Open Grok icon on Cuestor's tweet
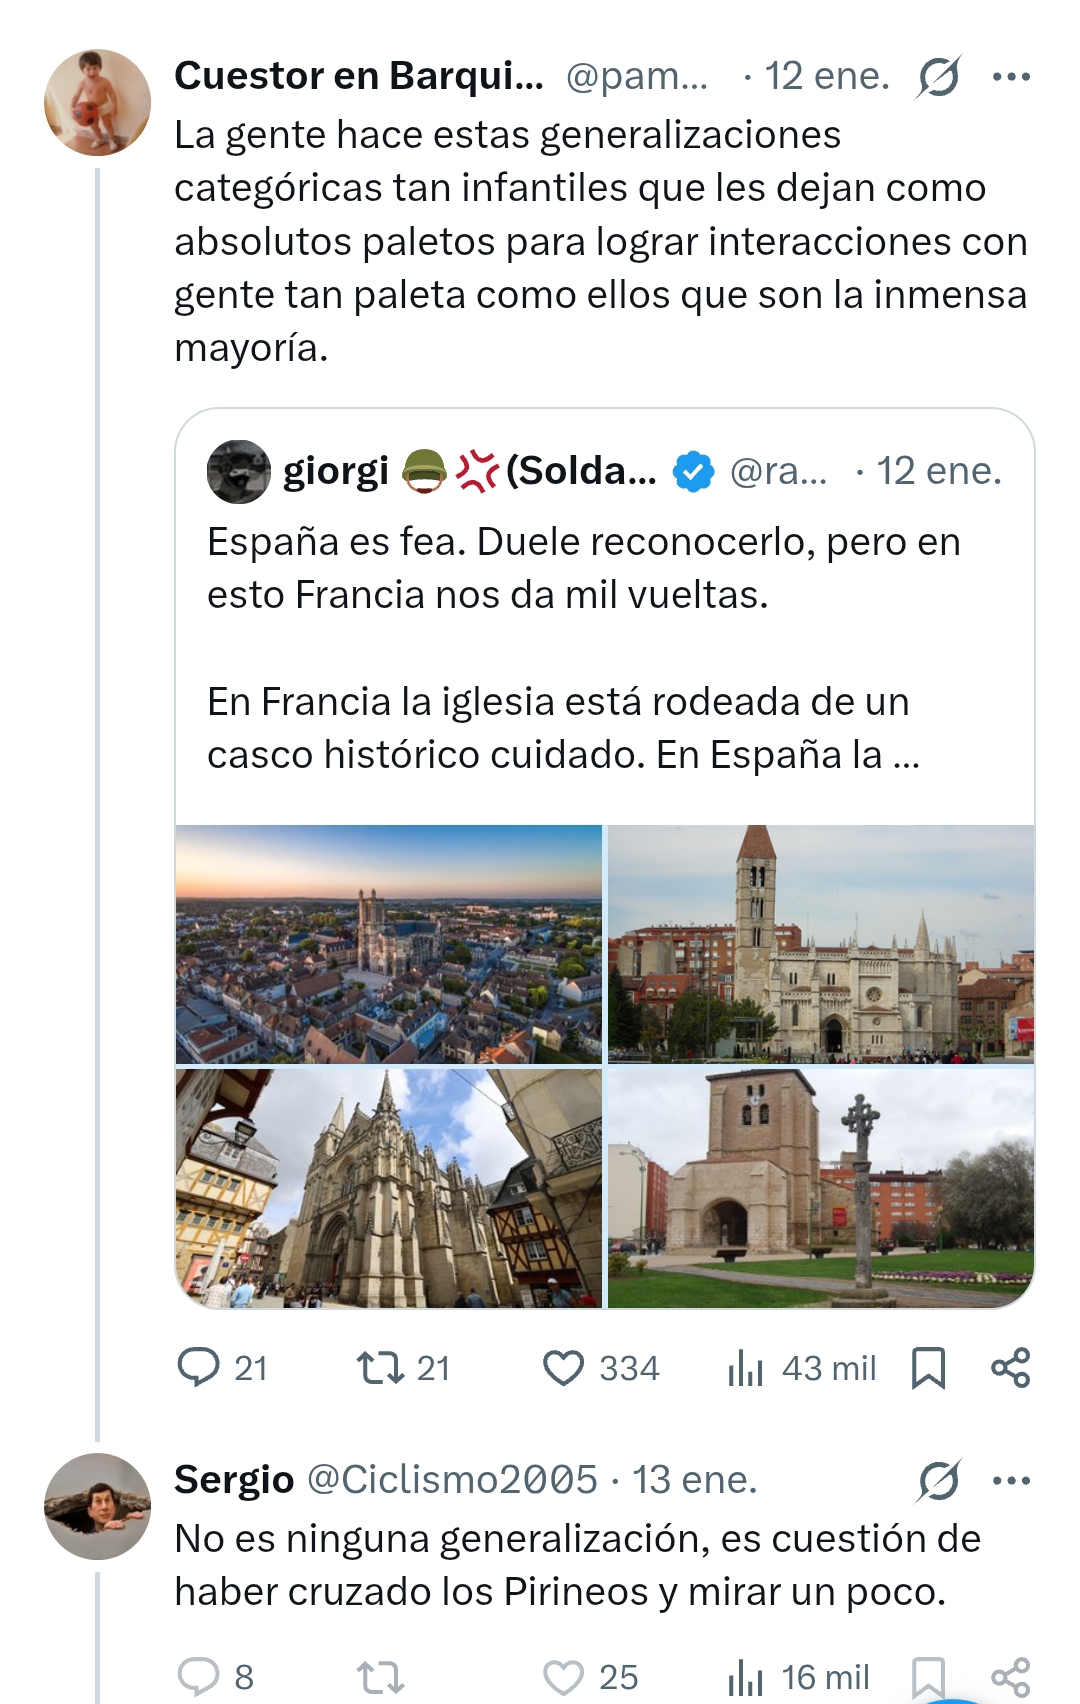Viewport: 1080px width, 1704px height. click(938, 77)
